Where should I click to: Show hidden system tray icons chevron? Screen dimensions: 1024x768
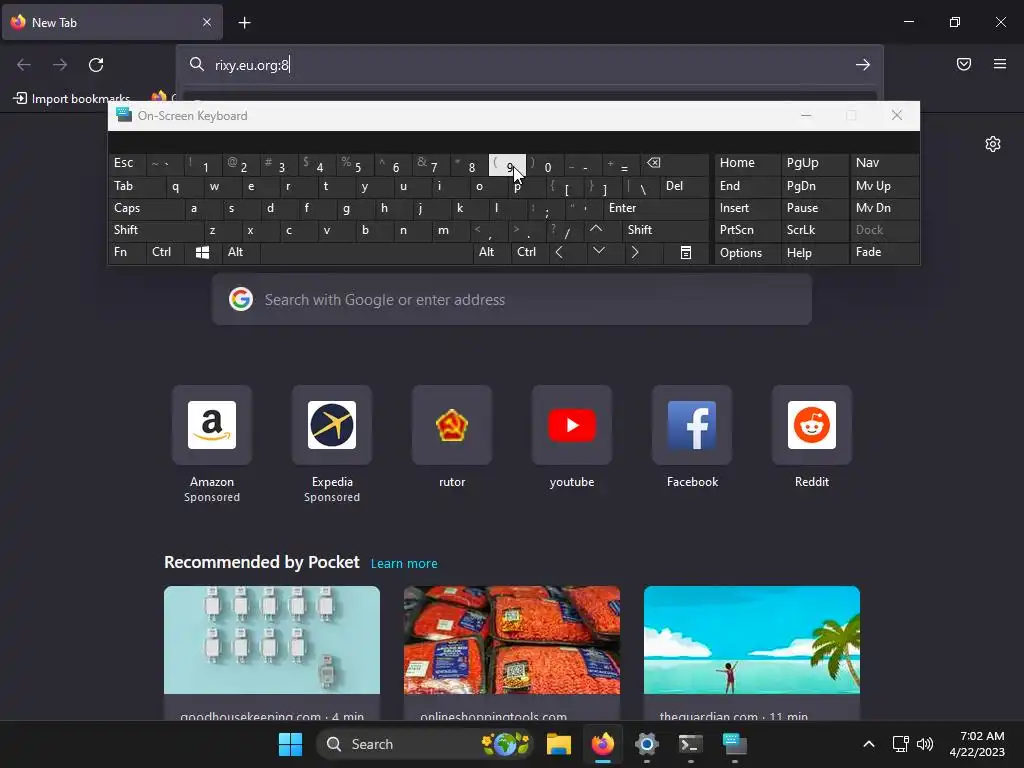[869, 744]
